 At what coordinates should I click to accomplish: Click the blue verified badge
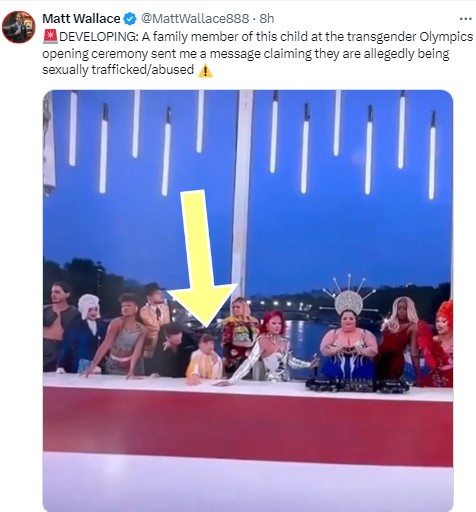pyautogui.click(x=130, y=19)
